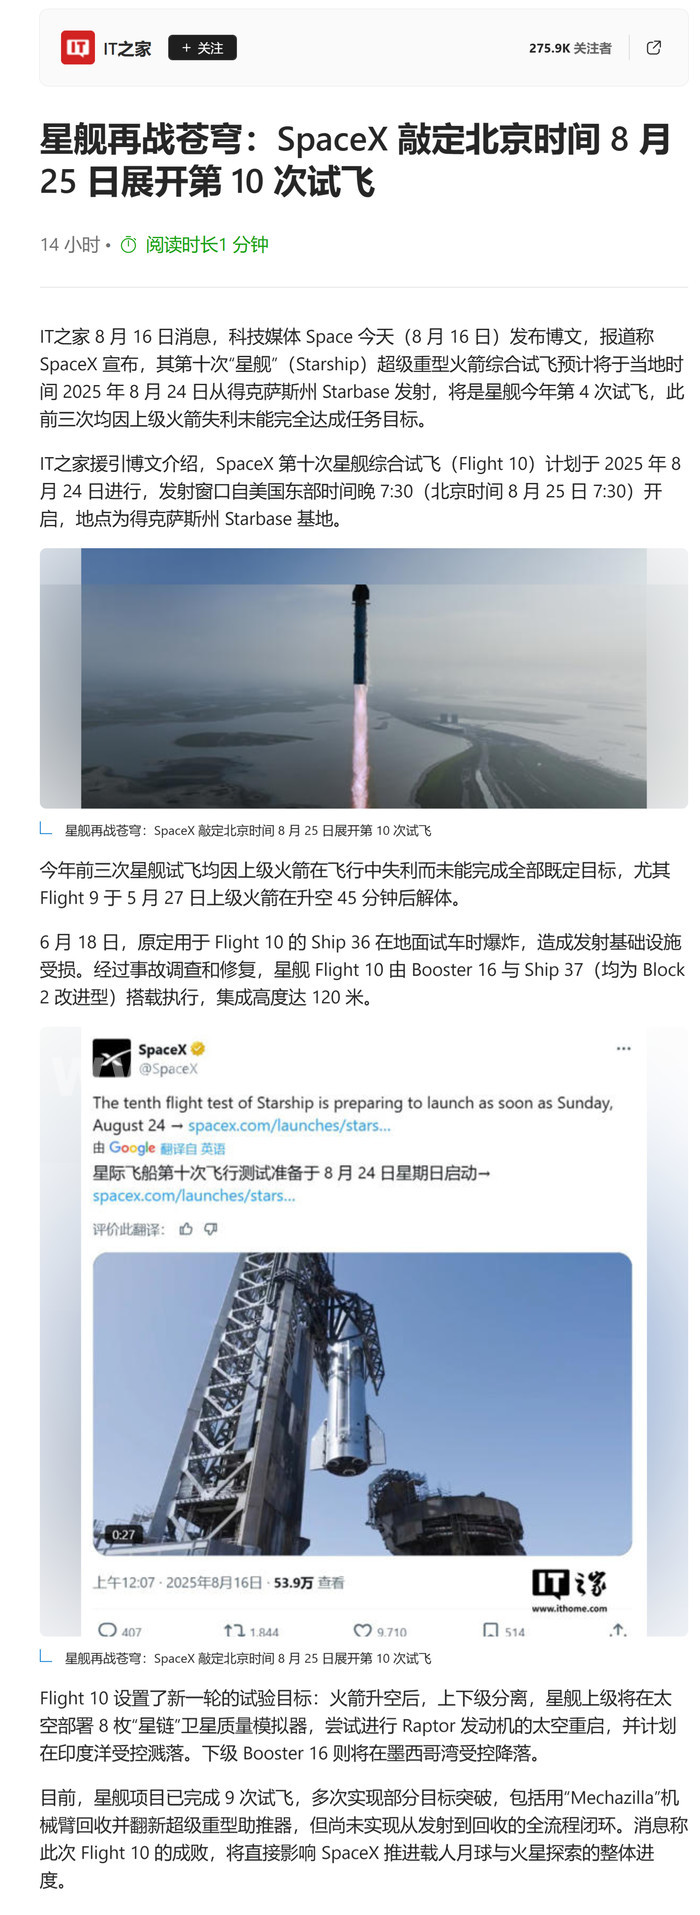Click the retweet icon showing 1,844
Viewport: 700px width, 1915px height.
click(x=233, y=1630)
